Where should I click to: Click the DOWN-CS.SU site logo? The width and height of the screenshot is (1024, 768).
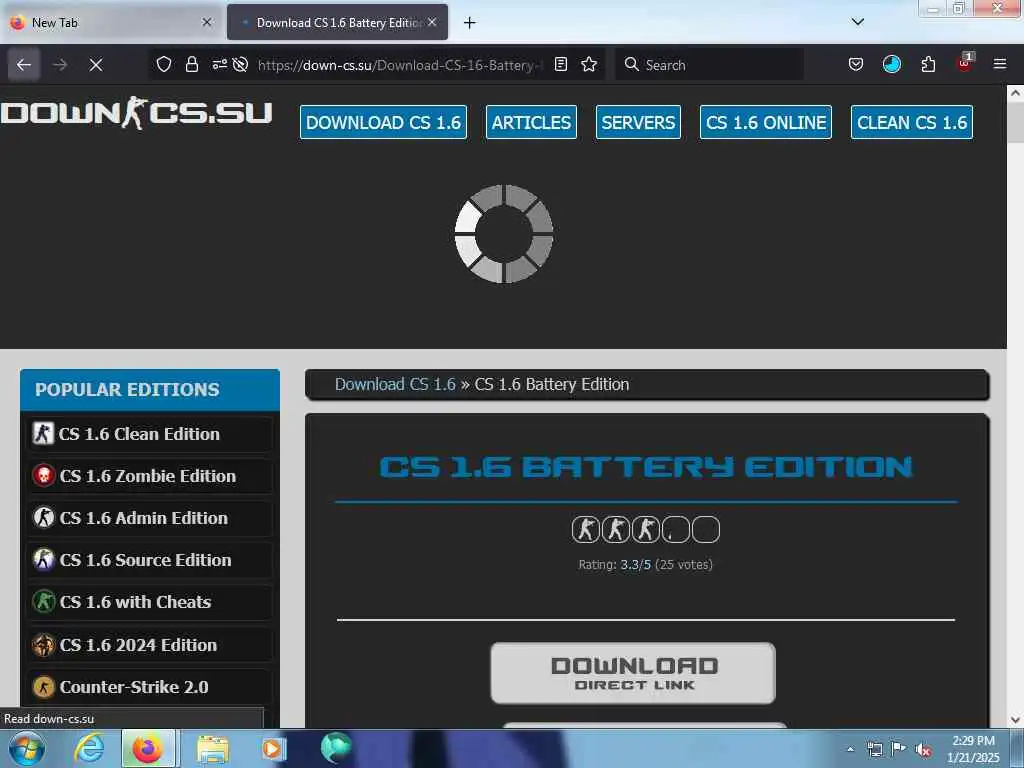pyautogui.click(x=136, y=113)
